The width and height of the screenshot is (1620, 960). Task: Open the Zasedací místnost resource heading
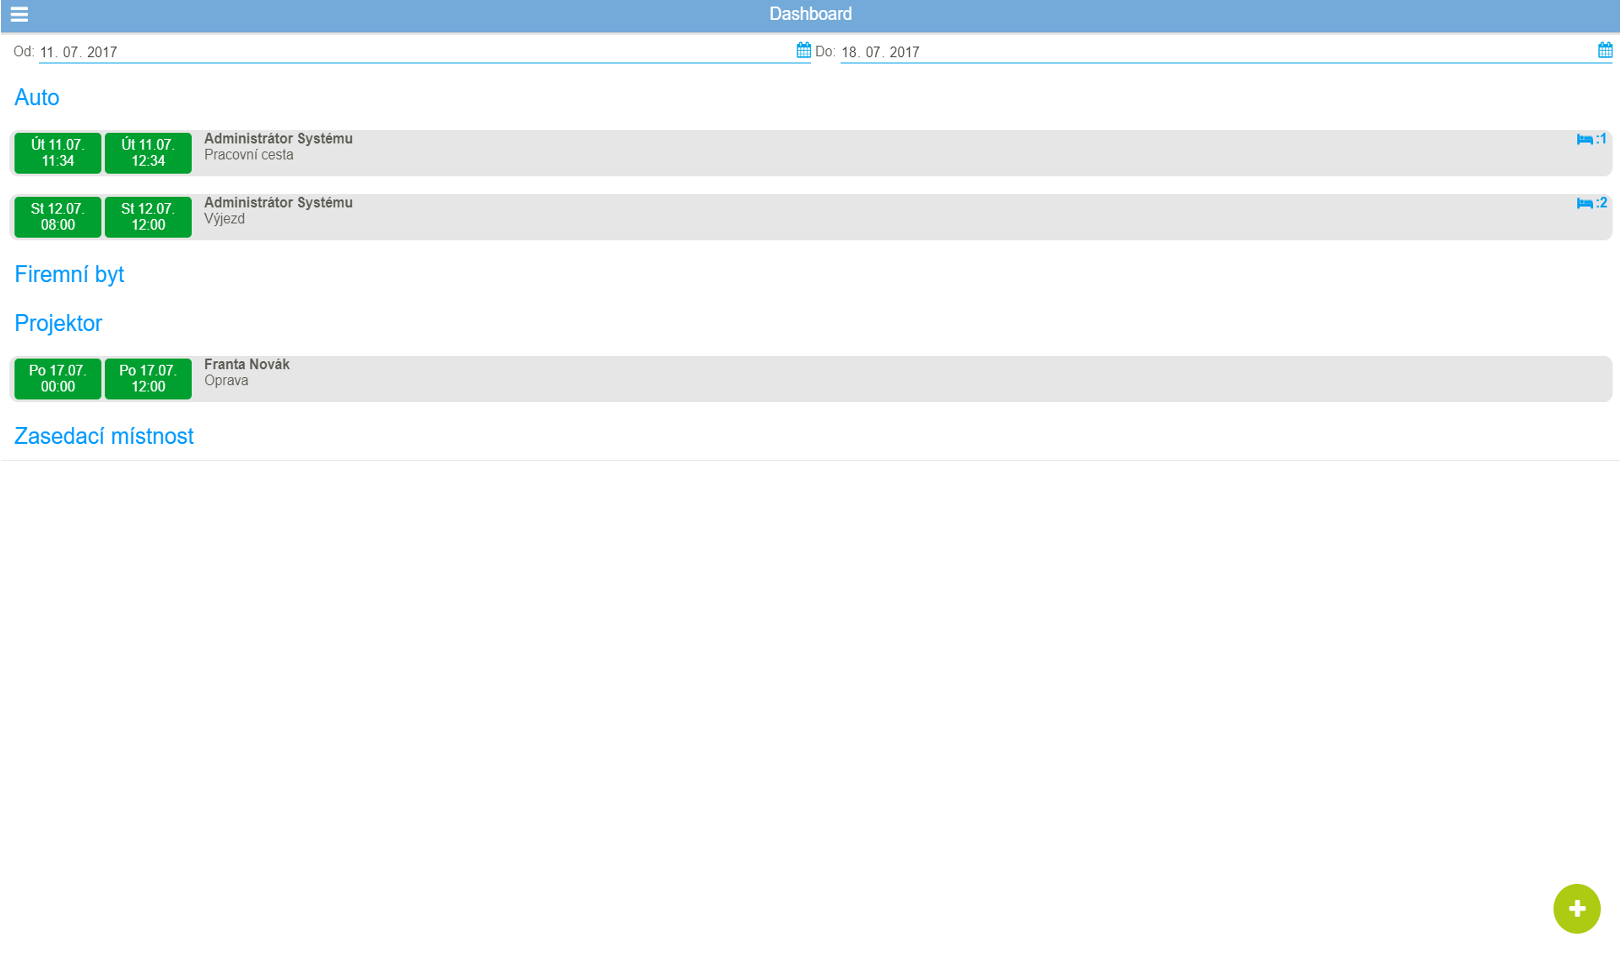tap(104, 436)
